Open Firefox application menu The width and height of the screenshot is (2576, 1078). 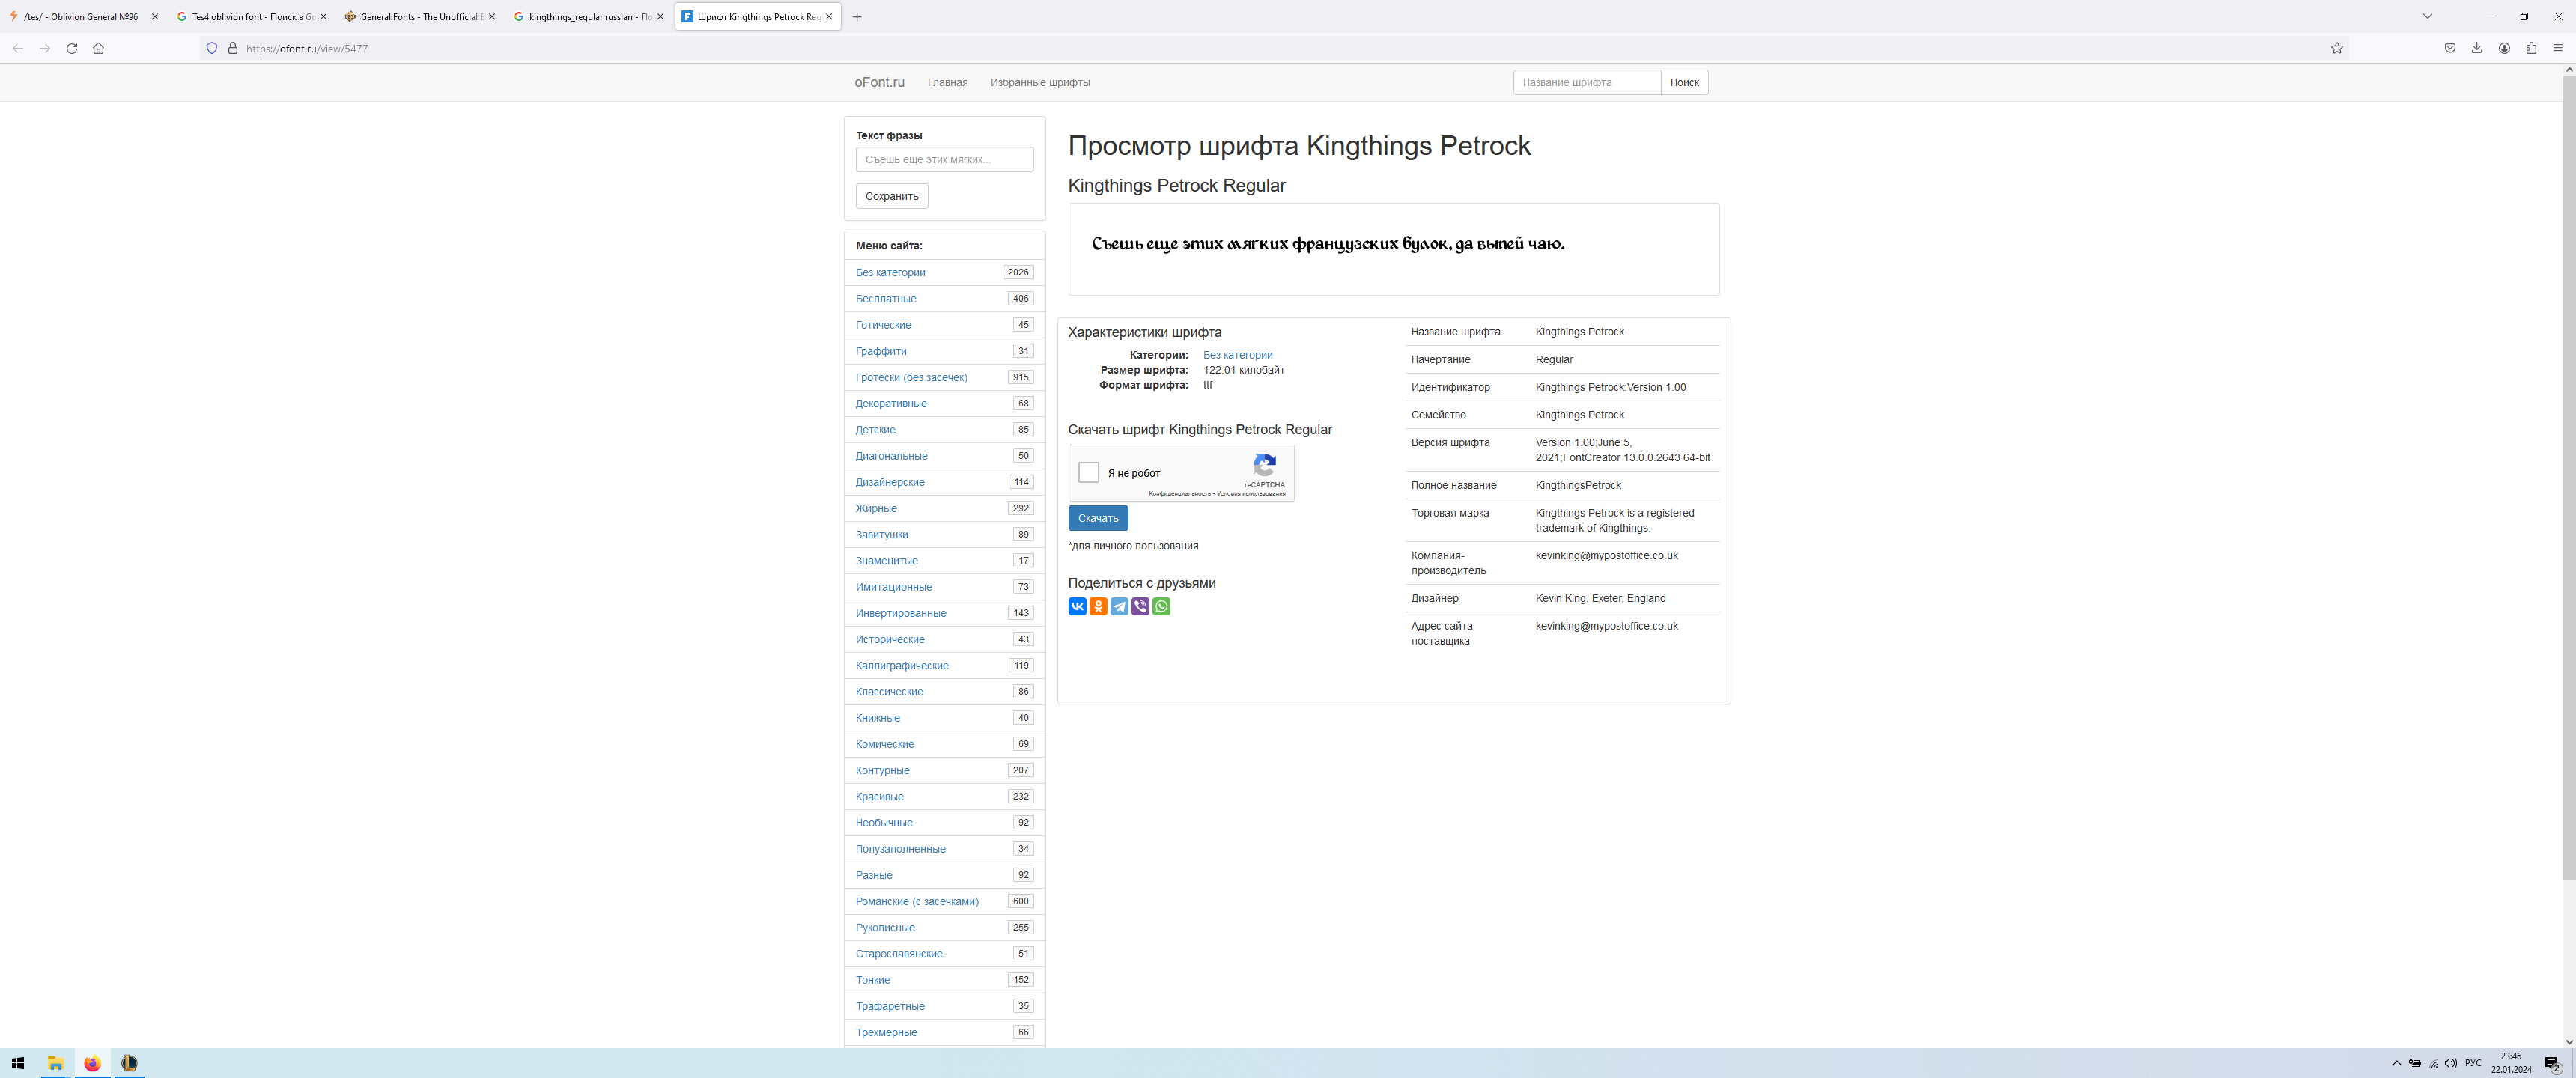click(x=2558, y=48)
